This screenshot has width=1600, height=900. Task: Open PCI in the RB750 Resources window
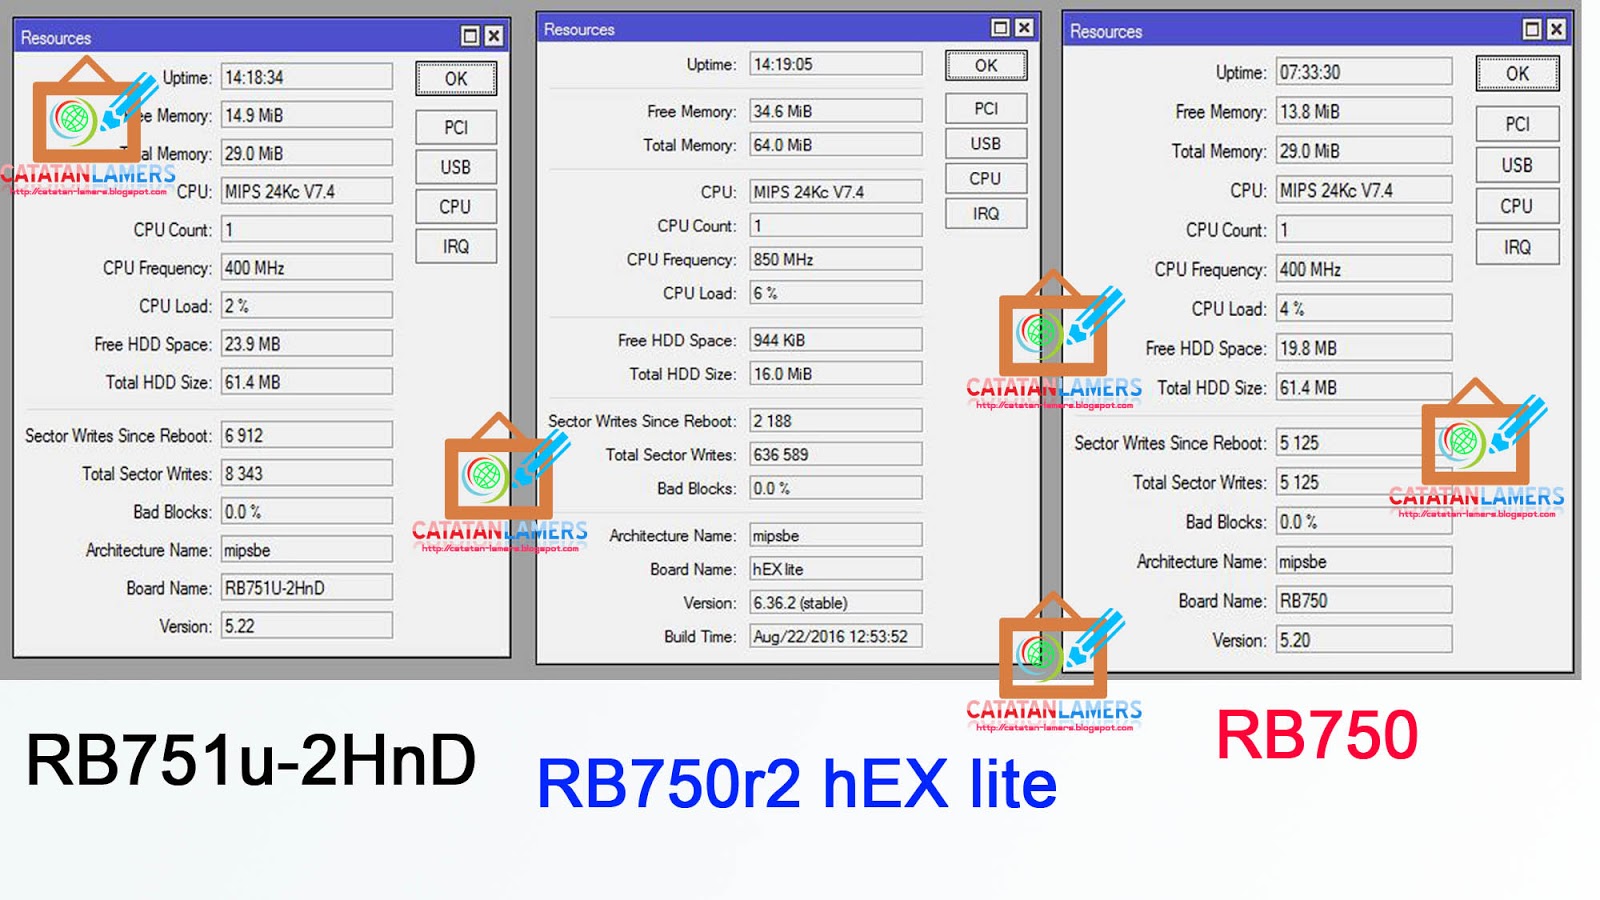click(1517, 124)
